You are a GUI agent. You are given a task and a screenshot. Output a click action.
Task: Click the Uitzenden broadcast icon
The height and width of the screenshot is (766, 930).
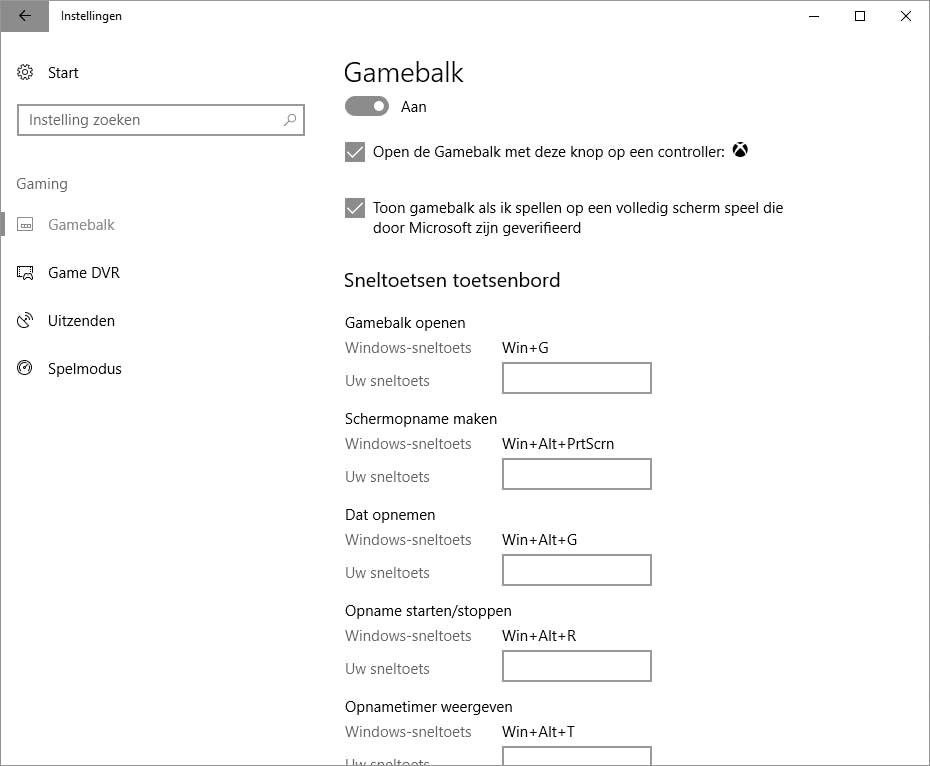pos(26,321)
